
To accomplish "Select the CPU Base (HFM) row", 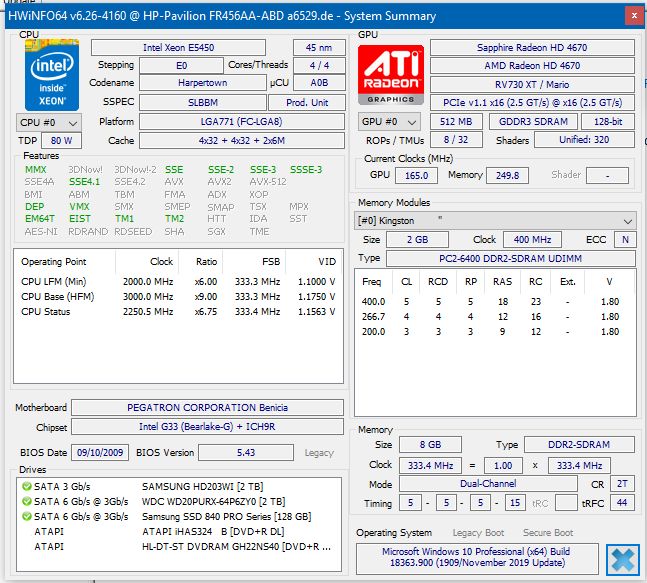I will tap(178, 297).
